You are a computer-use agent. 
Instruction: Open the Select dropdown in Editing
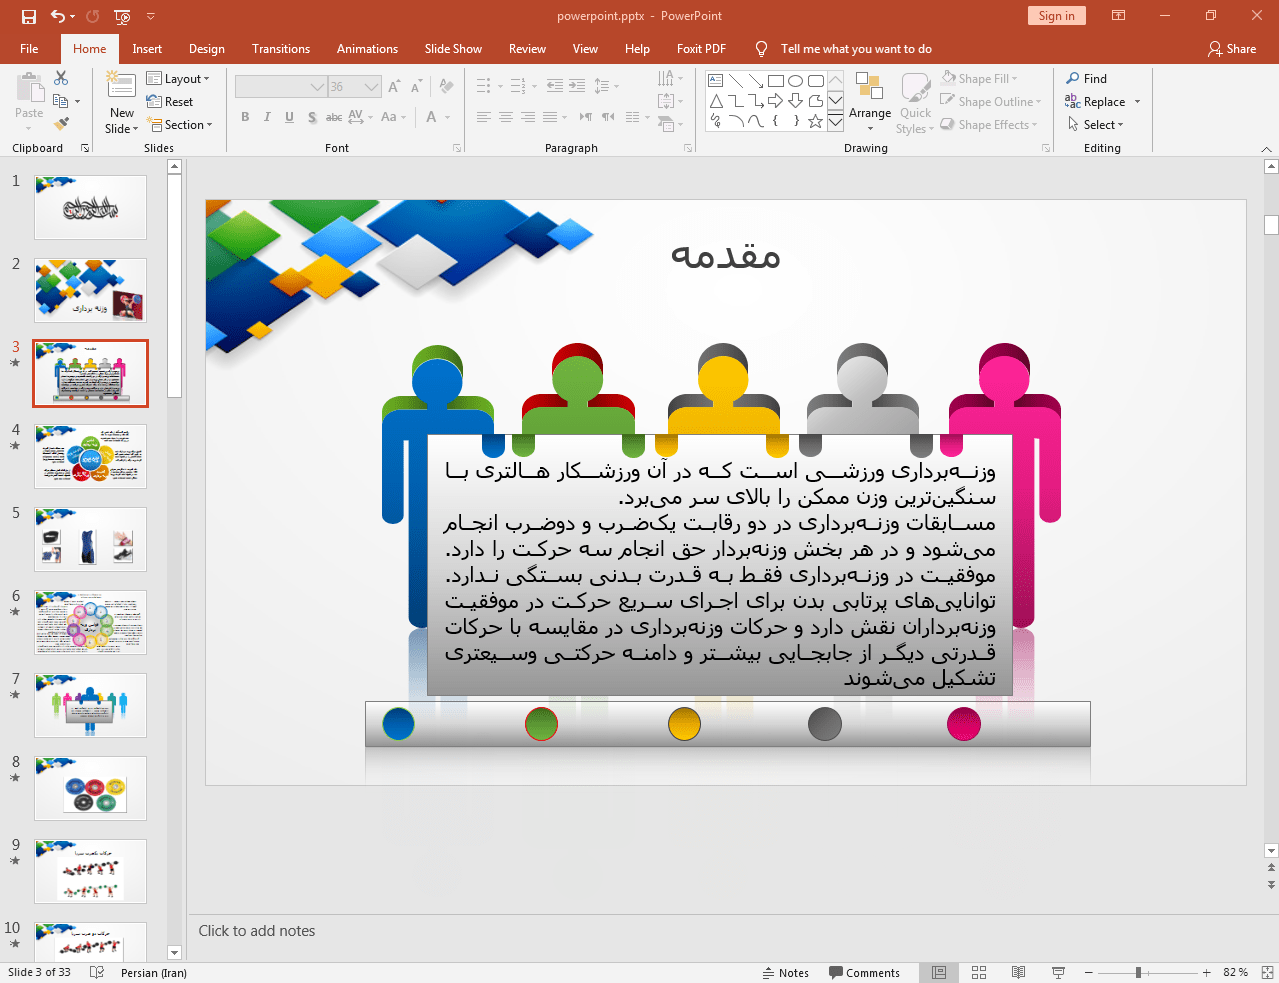tap(1096, 125)
